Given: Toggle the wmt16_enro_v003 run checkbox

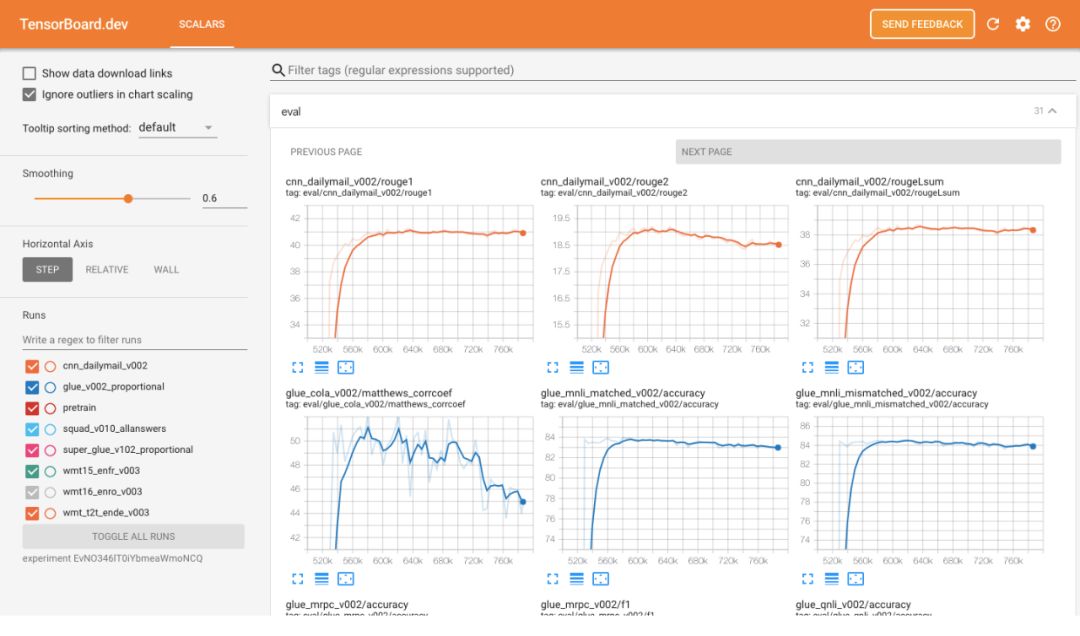Looking at the screenshot, I should coord(32,492).
